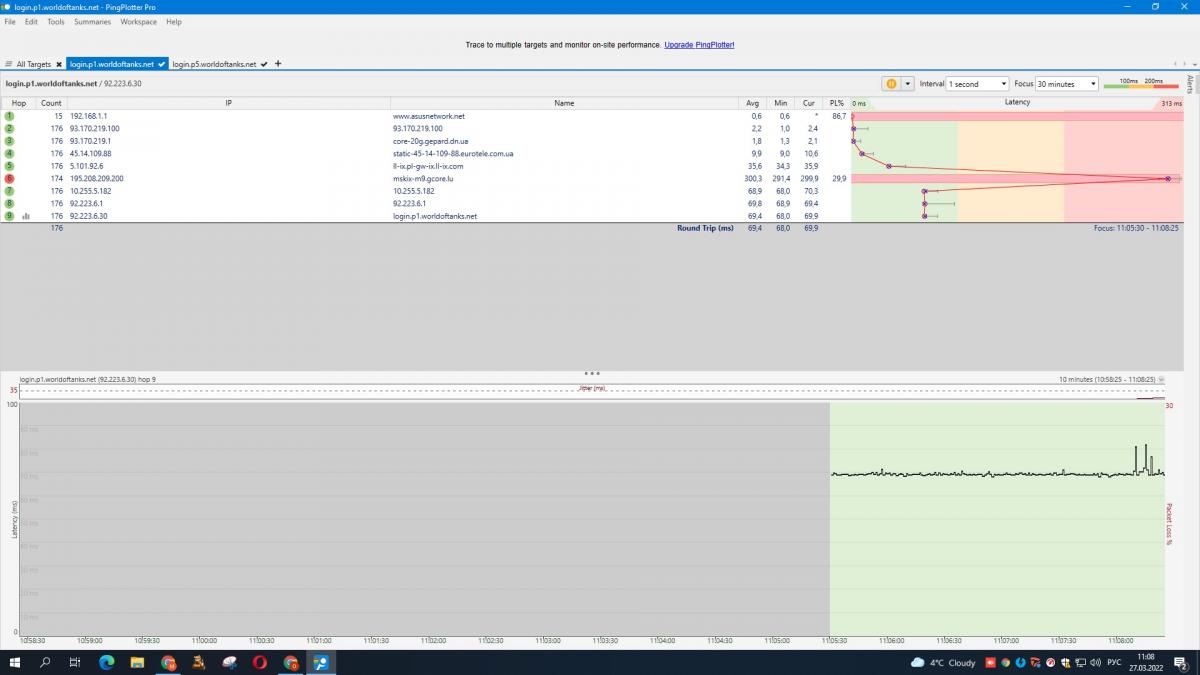The width and height of the screenshot is (1200, 675).
Task: Open Windows taskbar search
Action: [x=45, y=662]
